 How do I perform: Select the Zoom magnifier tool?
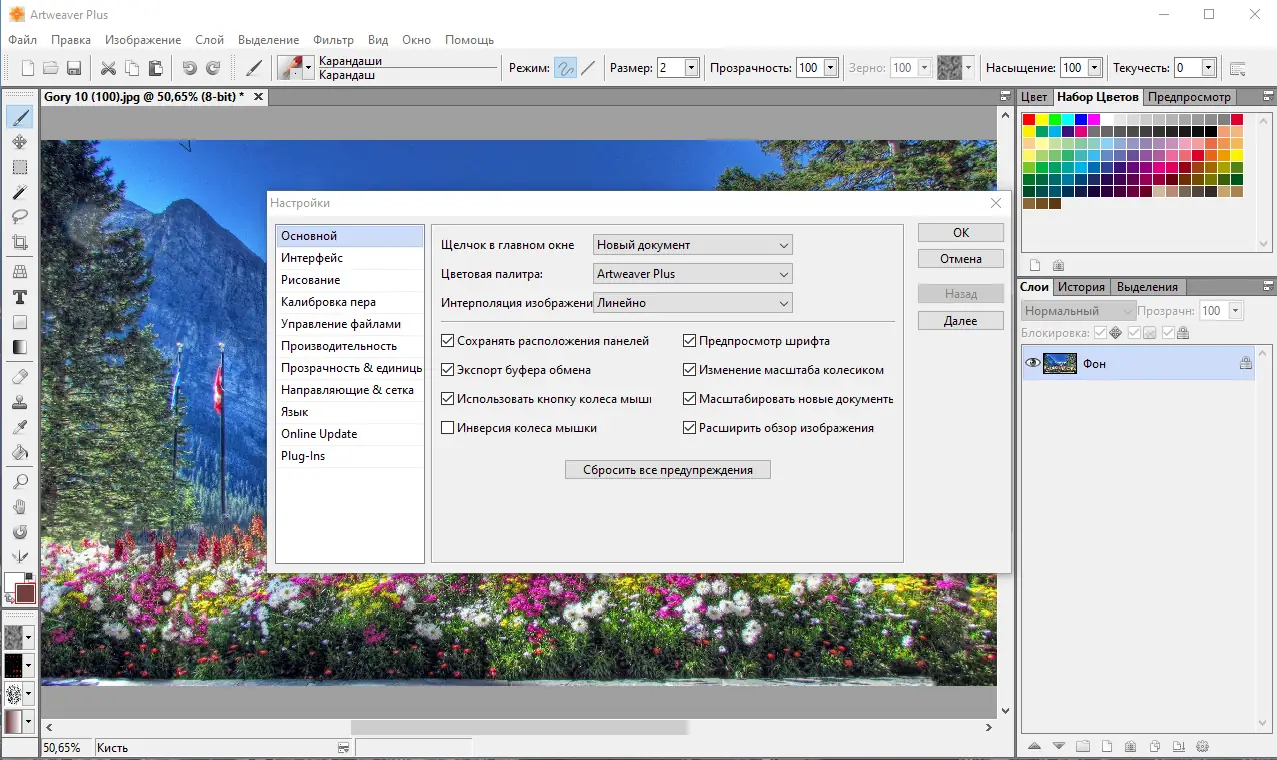click(x=19, y=481)
